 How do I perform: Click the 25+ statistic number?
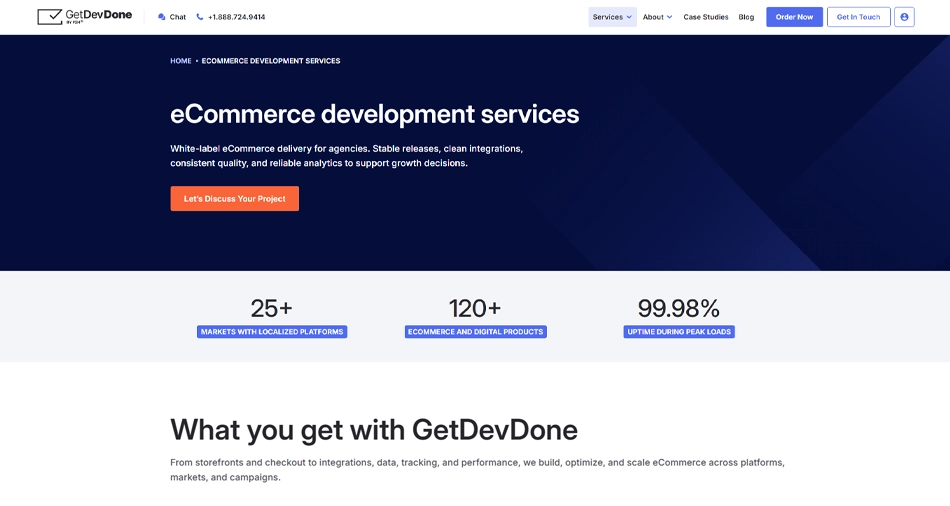tap(271, 308)
